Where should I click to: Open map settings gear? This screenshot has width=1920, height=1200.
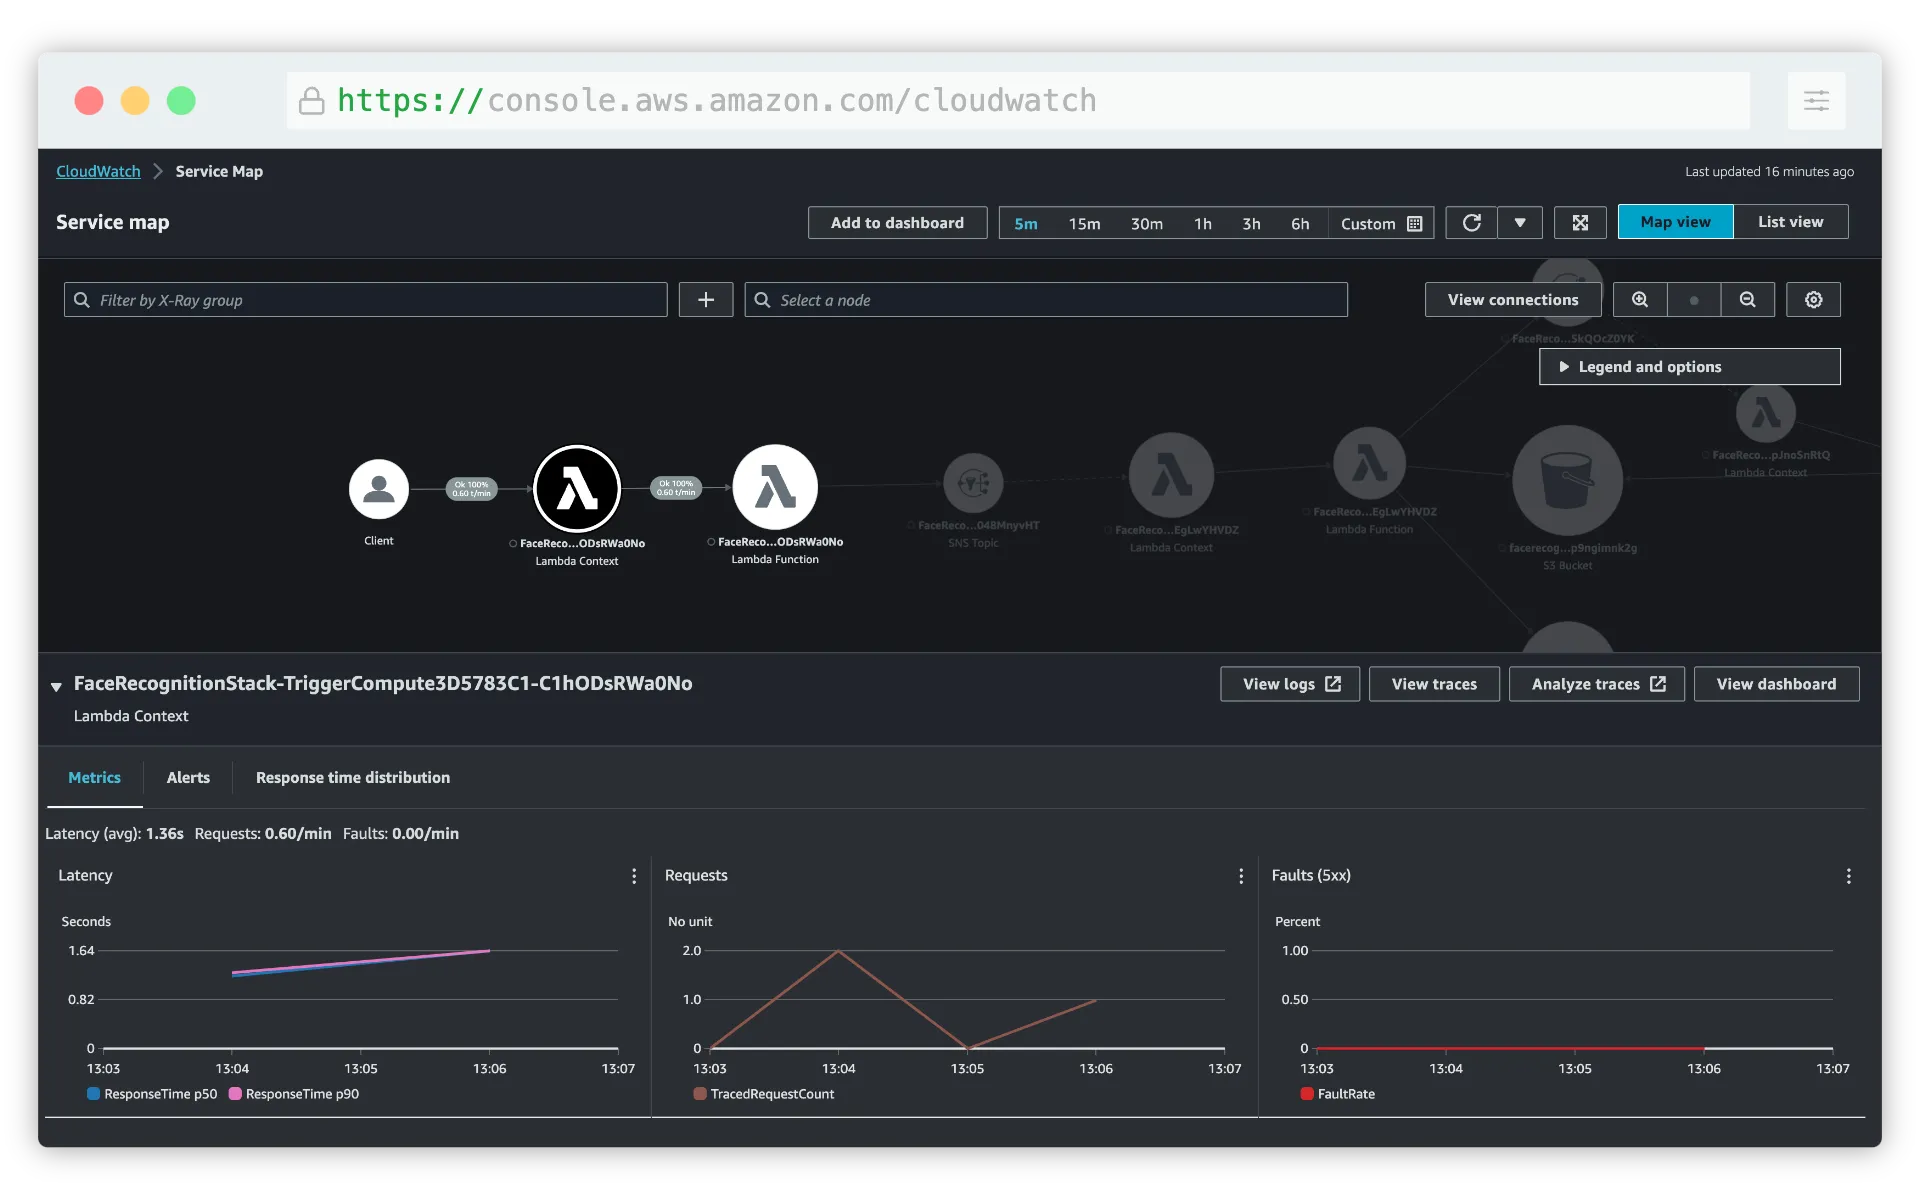click(1813, 300)
